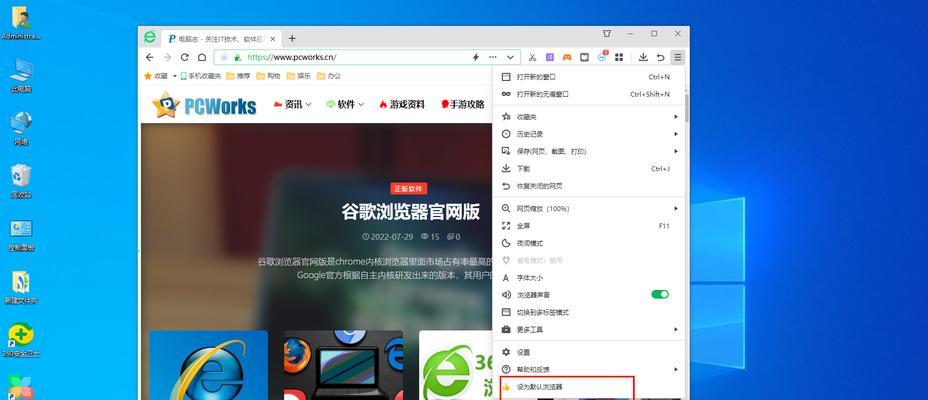Viewport: 928px width, 400px height.
Task: Reload the page with the refresh icon
Action: [x=185, y=57]
